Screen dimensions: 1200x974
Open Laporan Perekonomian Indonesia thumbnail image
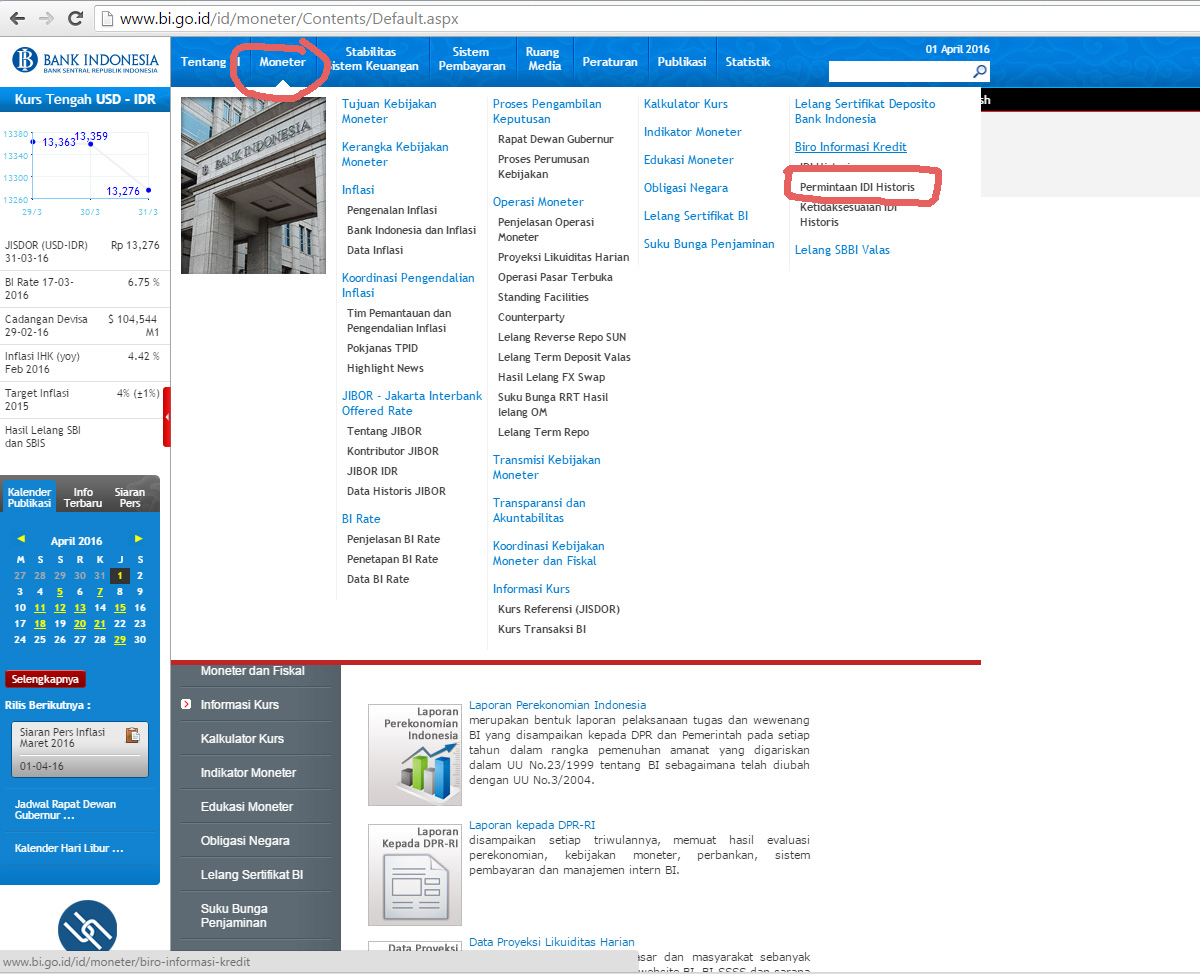click(x=414, y=755)
